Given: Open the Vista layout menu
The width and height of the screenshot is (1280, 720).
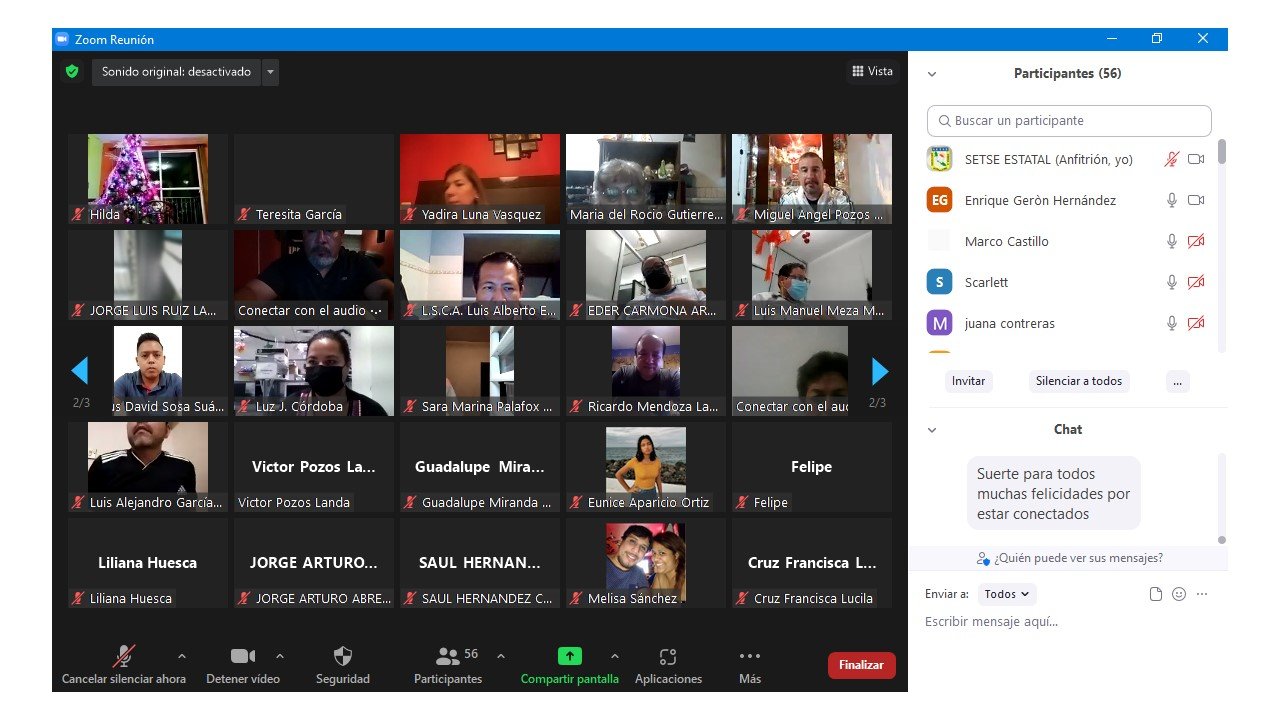Looking at the screenshot, I should coord(872,71).
